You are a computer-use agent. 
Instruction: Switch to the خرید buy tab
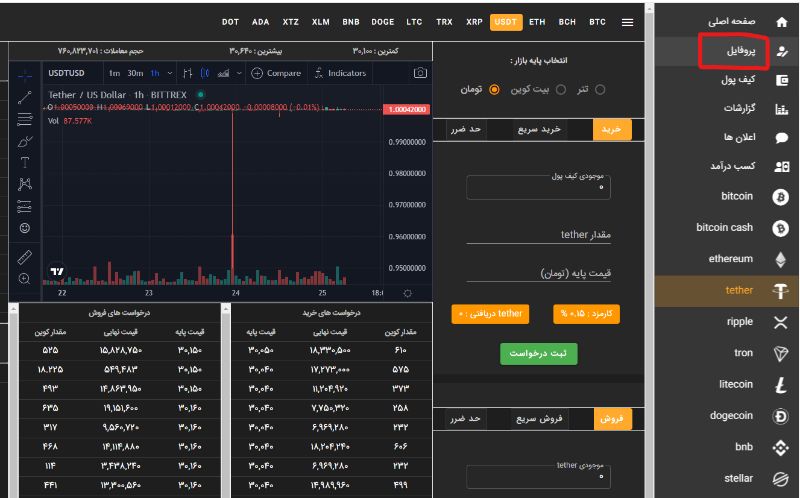612,130
